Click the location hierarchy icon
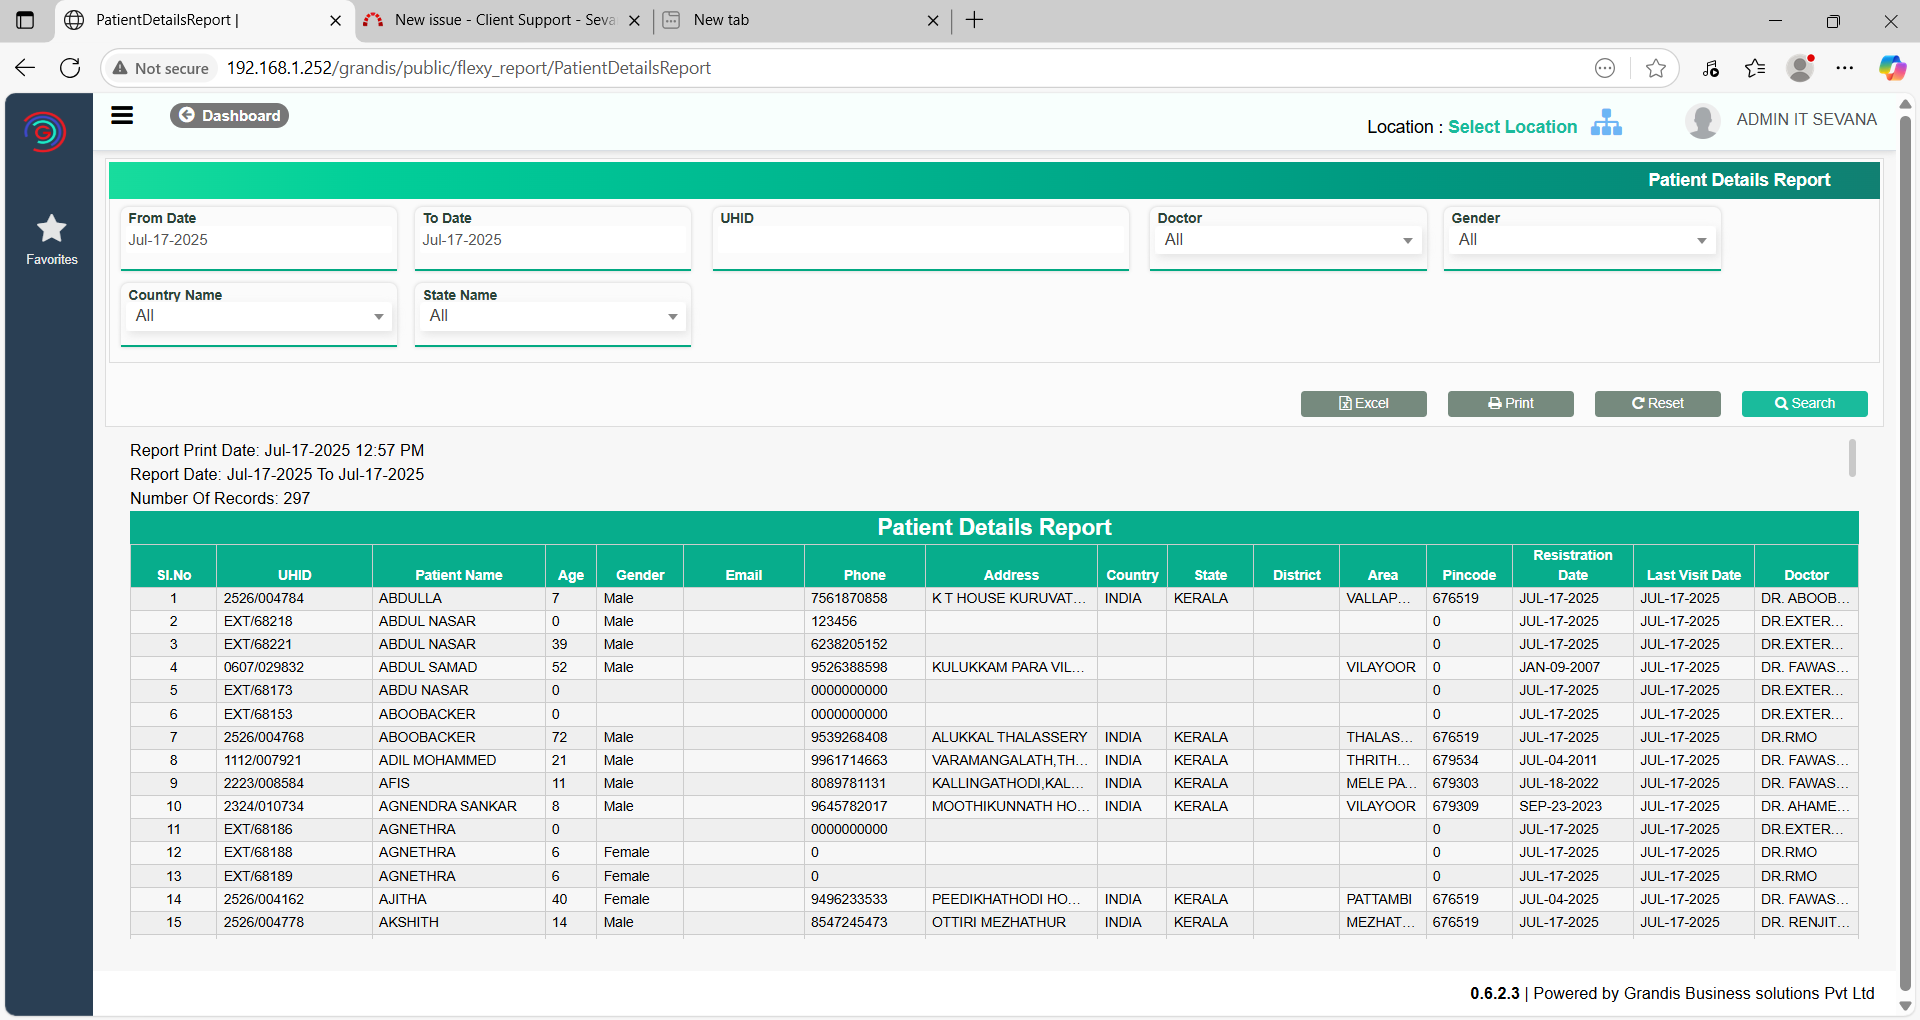Viewport: 1920px width, 1020px height. [x=1606, y=123]
